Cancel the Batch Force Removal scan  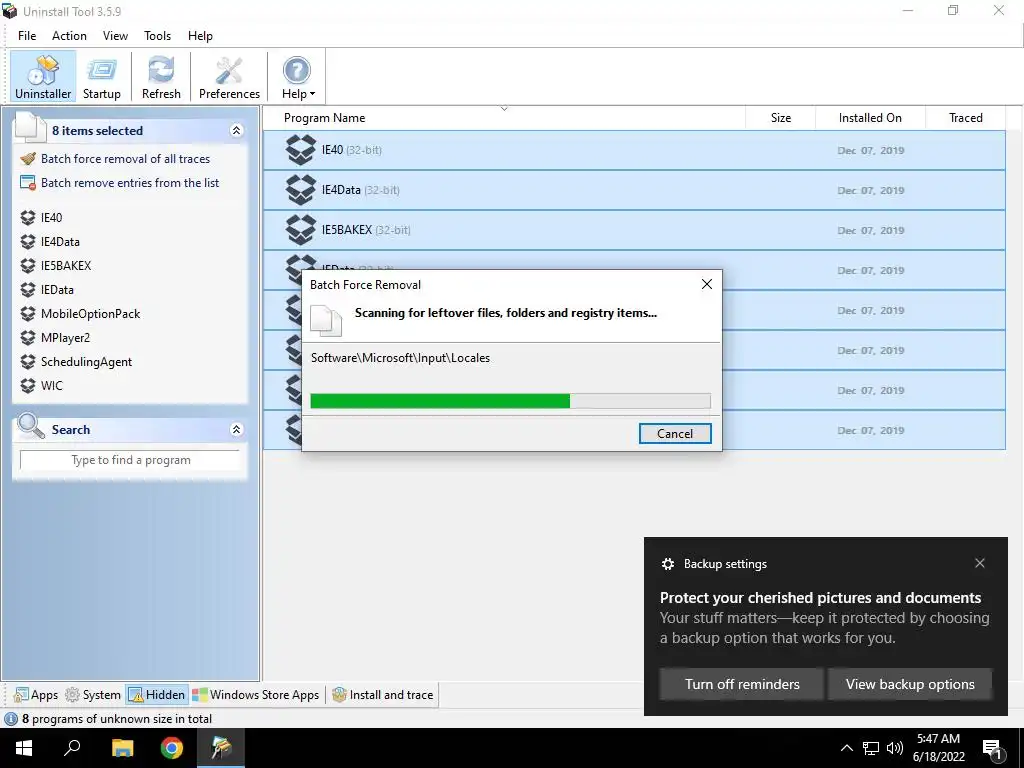click(x=675, y=434)
